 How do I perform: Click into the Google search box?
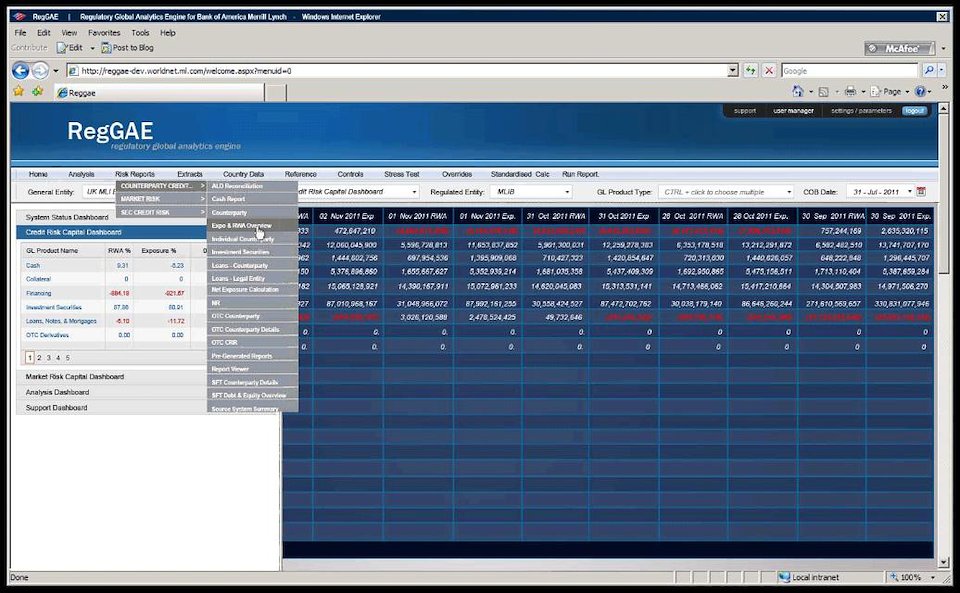[x=850, y=71]
